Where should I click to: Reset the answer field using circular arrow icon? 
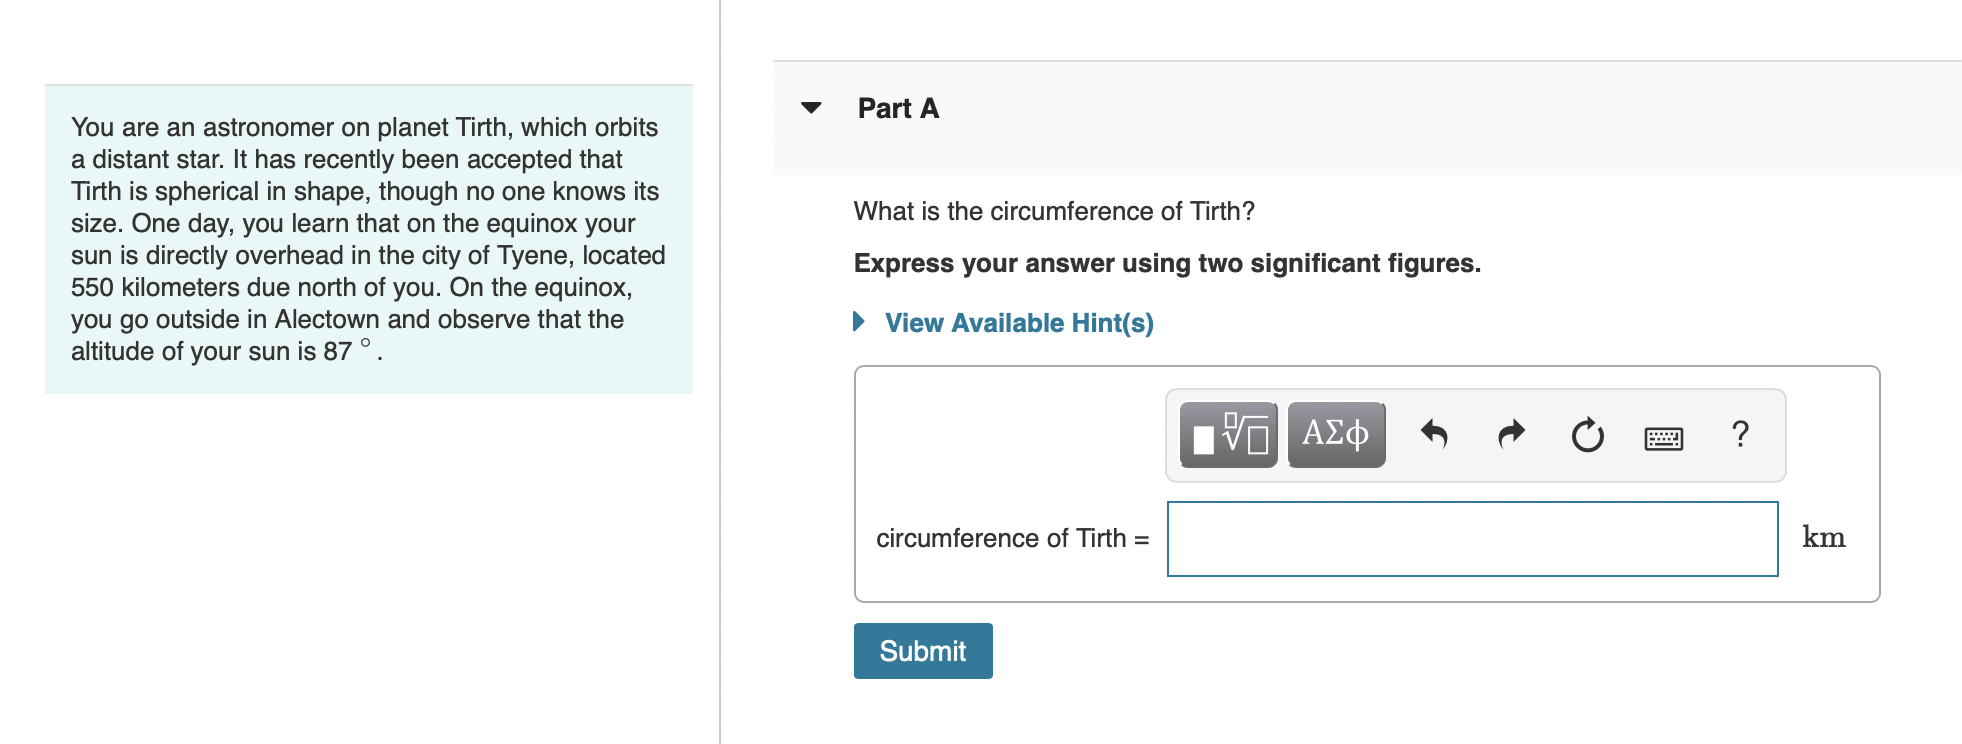(x=1587, y=436)
